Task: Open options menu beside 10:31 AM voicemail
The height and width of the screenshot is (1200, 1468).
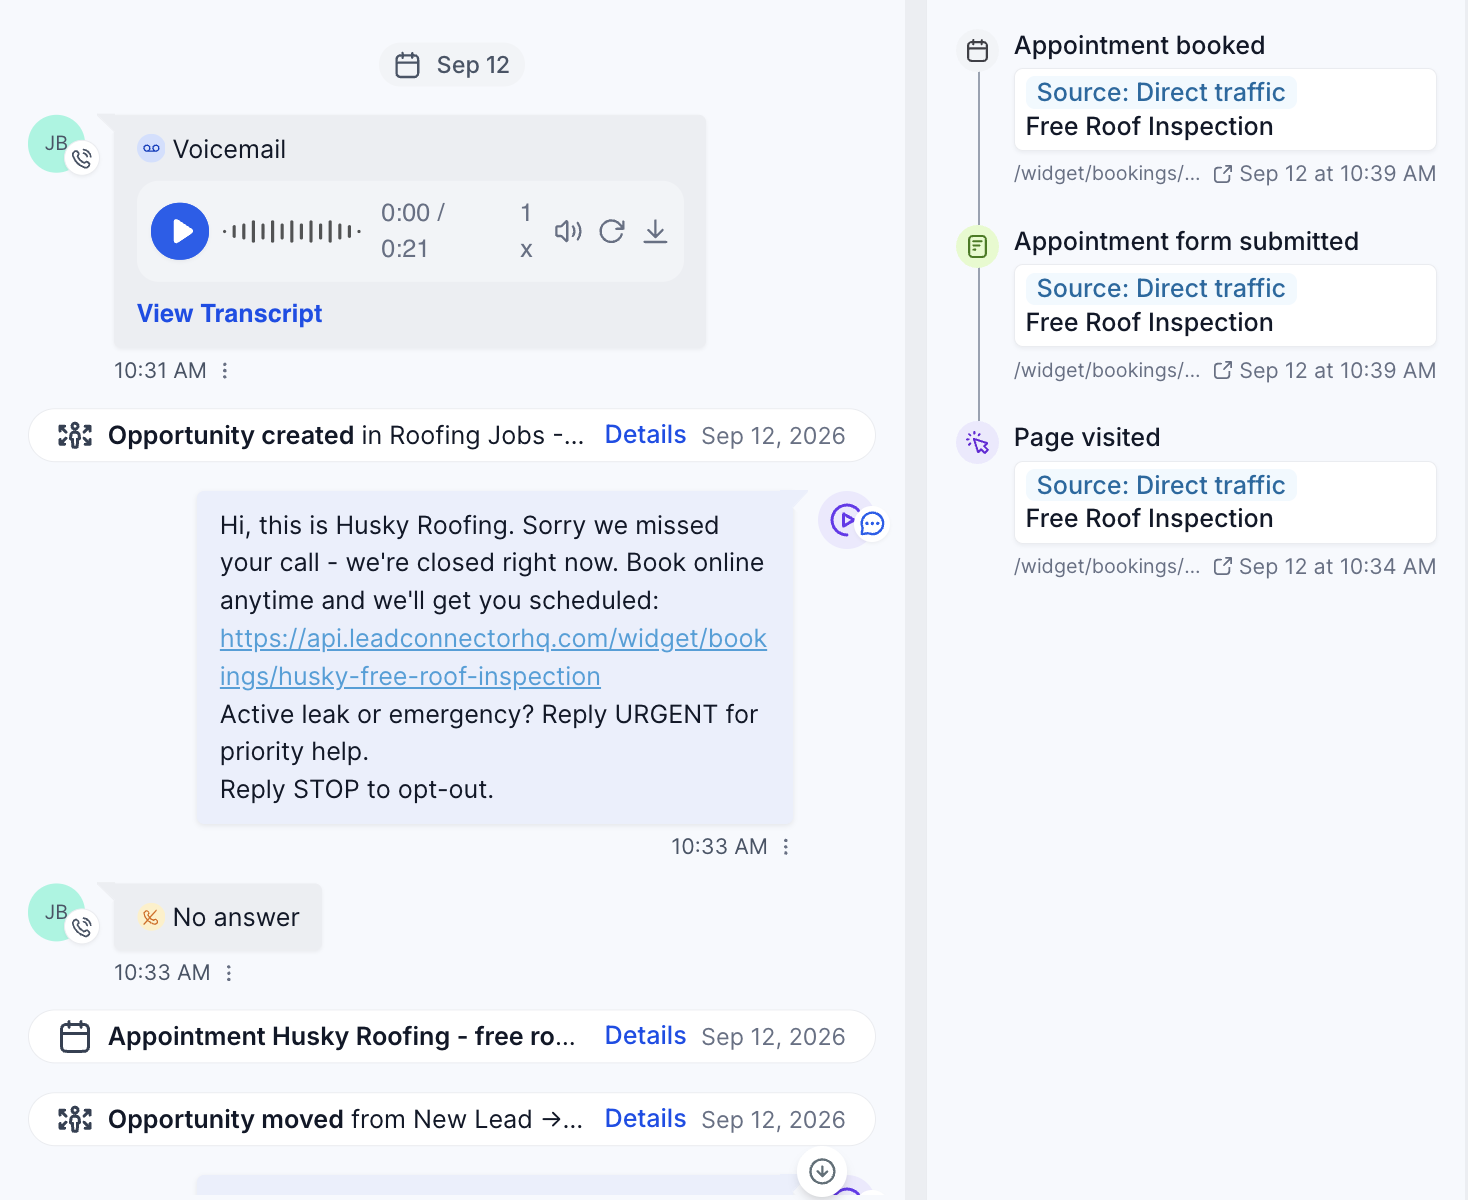Action: [x=225, y=371]
